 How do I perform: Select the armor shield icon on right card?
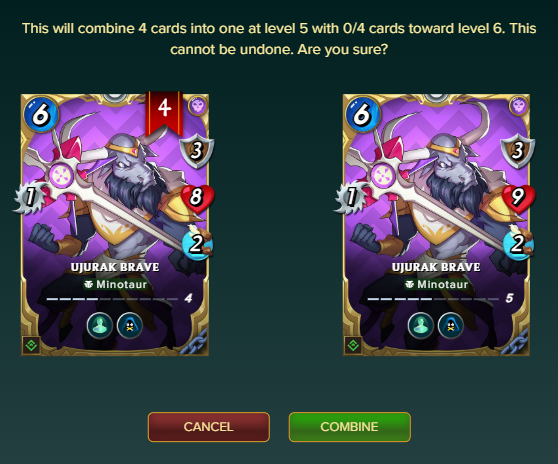click(518, 151)
